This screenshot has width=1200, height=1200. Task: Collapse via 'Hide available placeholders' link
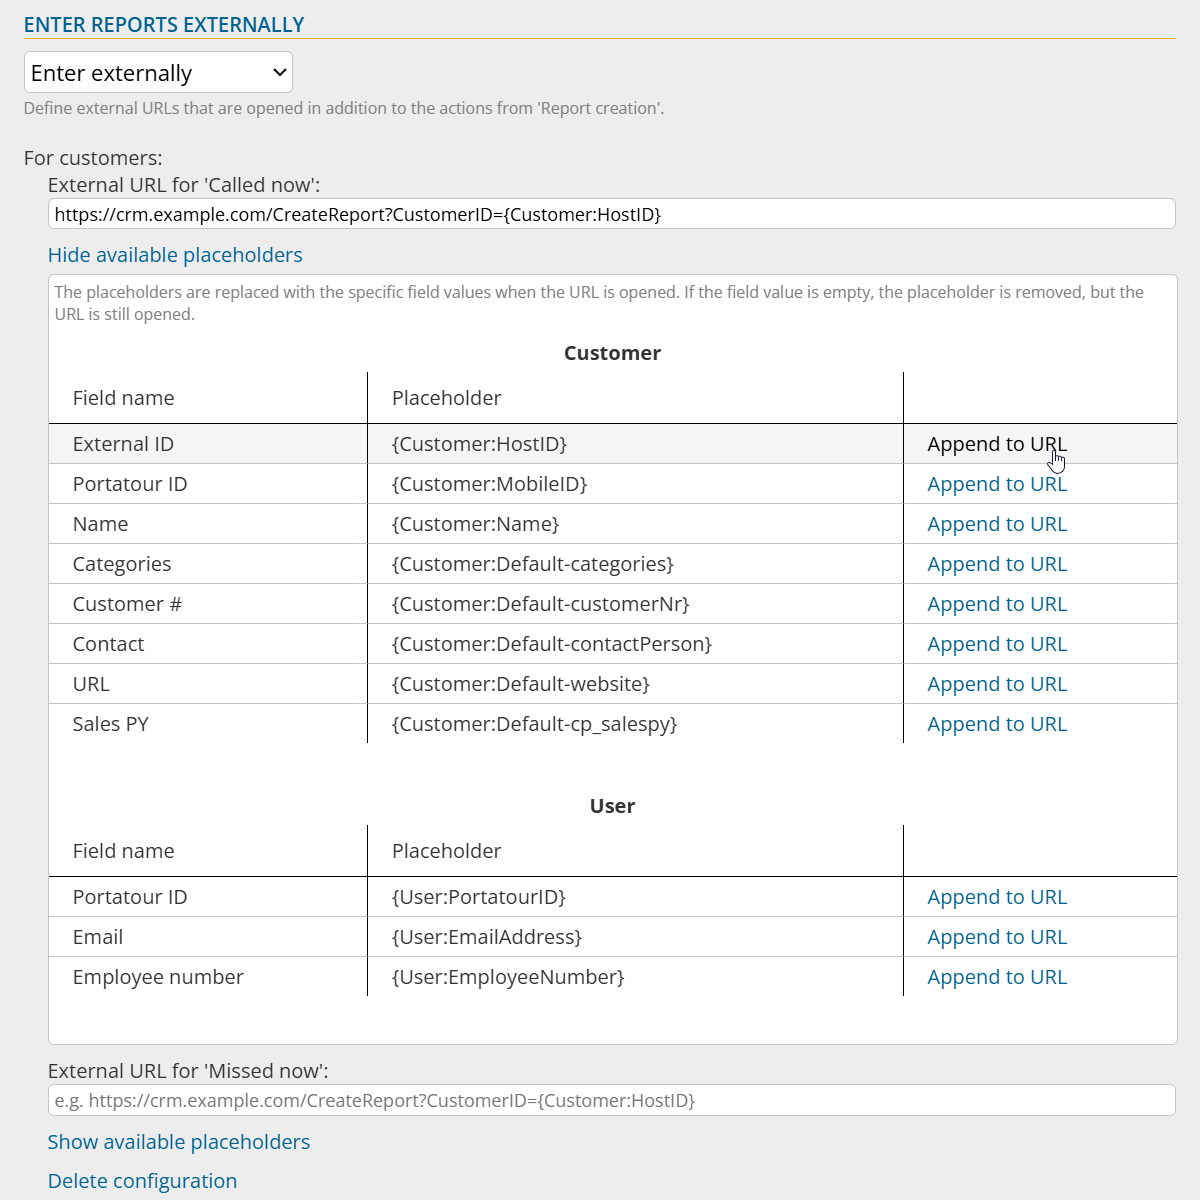175,255
